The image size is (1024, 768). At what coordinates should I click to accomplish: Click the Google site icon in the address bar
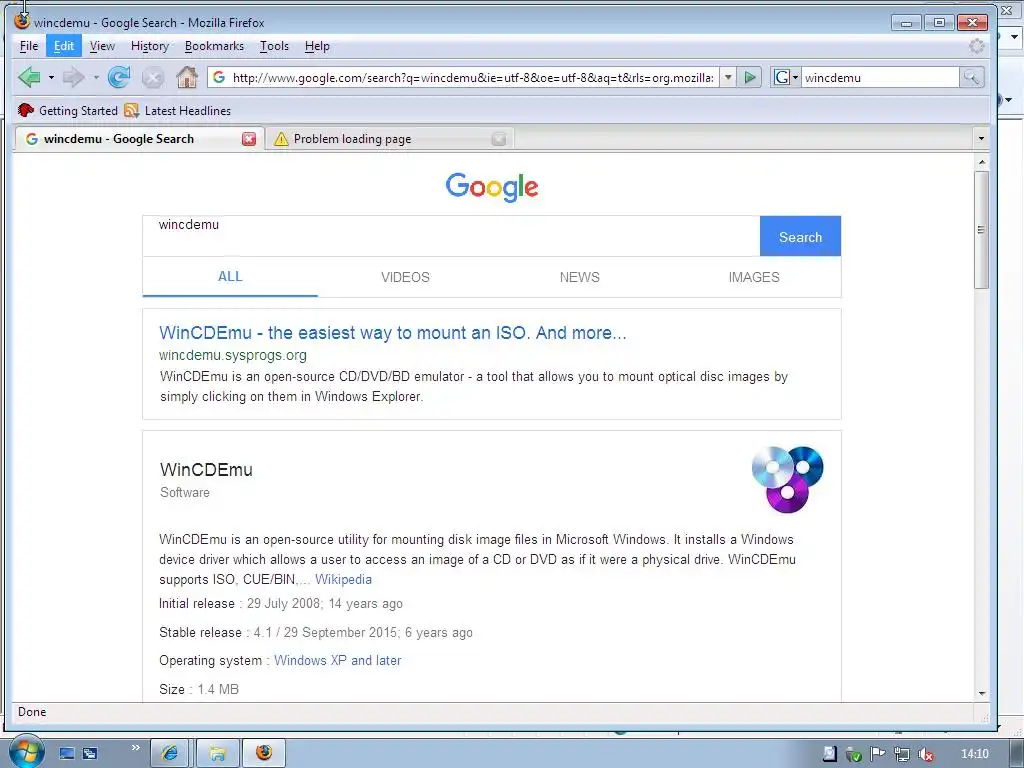[219, 78]
